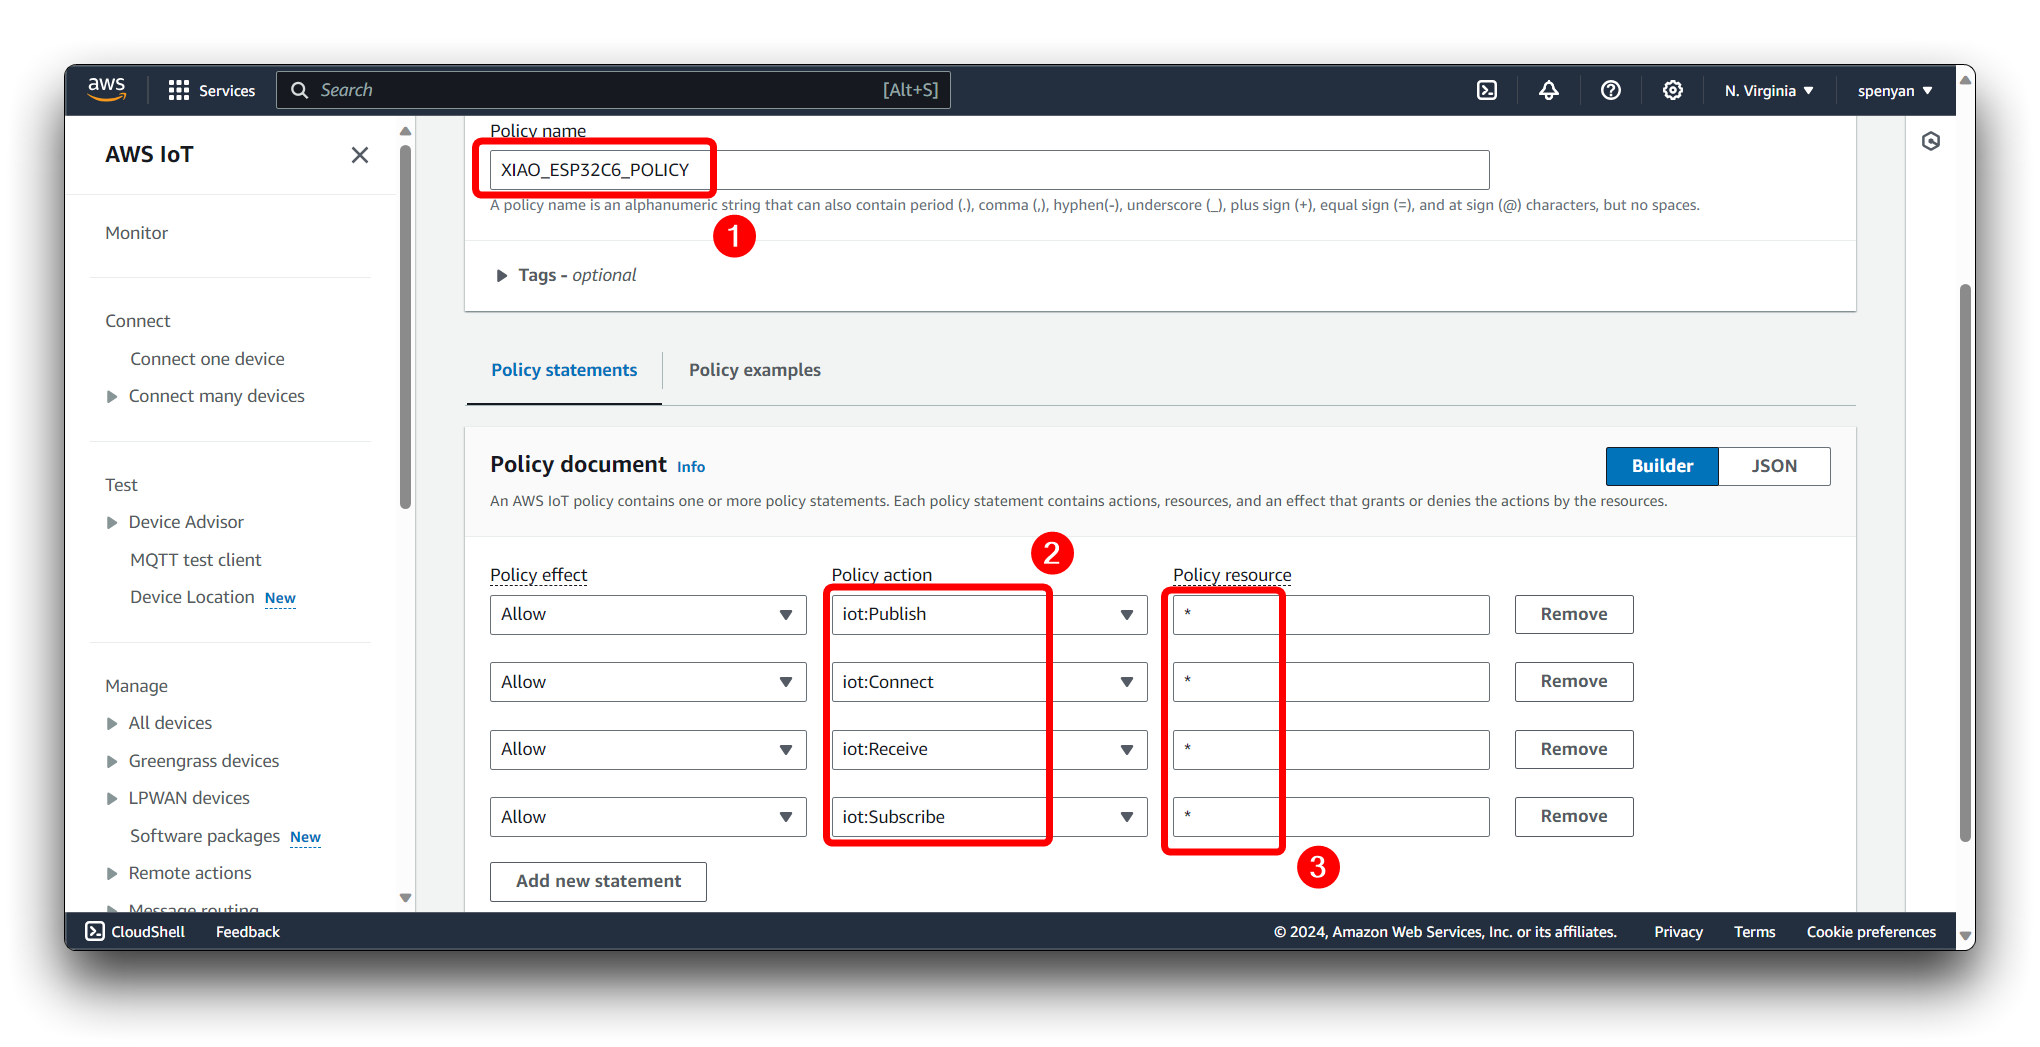Image resolution: width=2040 pixels, height=1047 pixels.
Task: Remove the iot:Receive statement
Action: [1574, 749]
